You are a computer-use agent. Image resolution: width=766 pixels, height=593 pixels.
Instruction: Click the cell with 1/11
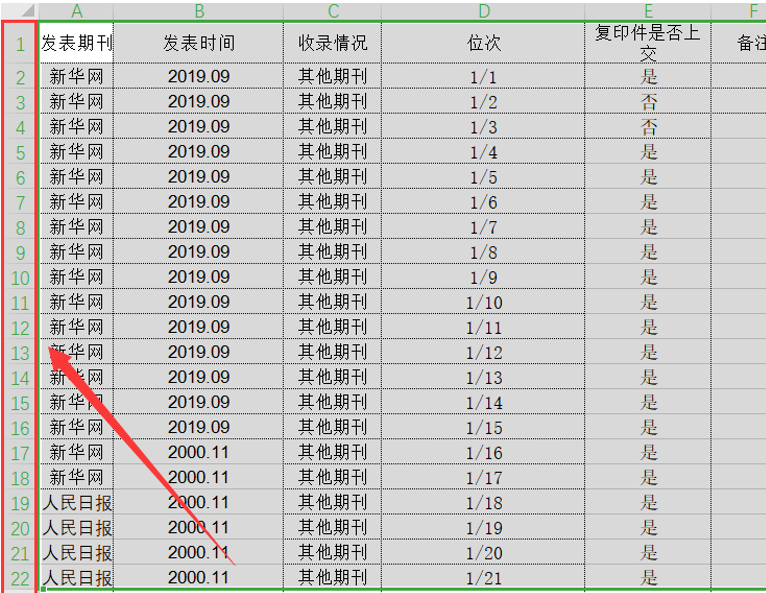[x=483, y=327]
